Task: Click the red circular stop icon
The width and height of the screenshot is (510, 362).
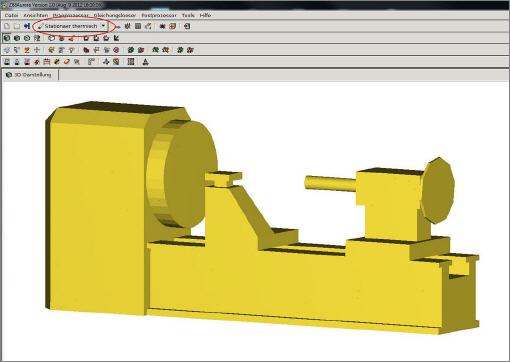Action: [116, 50]
